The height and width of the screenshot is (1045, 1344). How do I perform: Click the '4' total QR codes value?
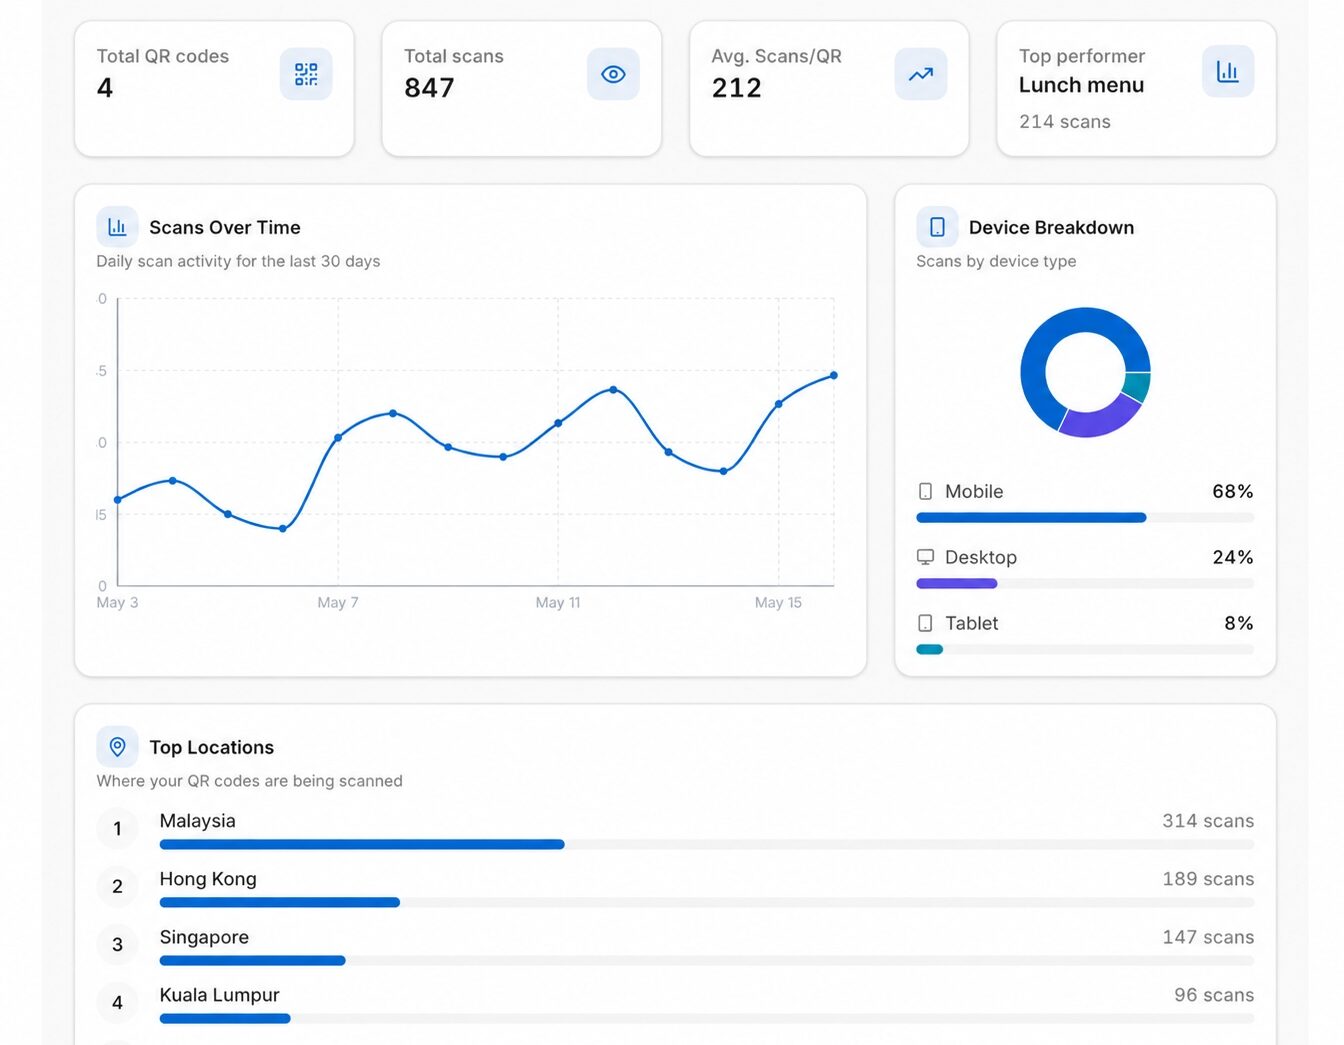[105, 88]
